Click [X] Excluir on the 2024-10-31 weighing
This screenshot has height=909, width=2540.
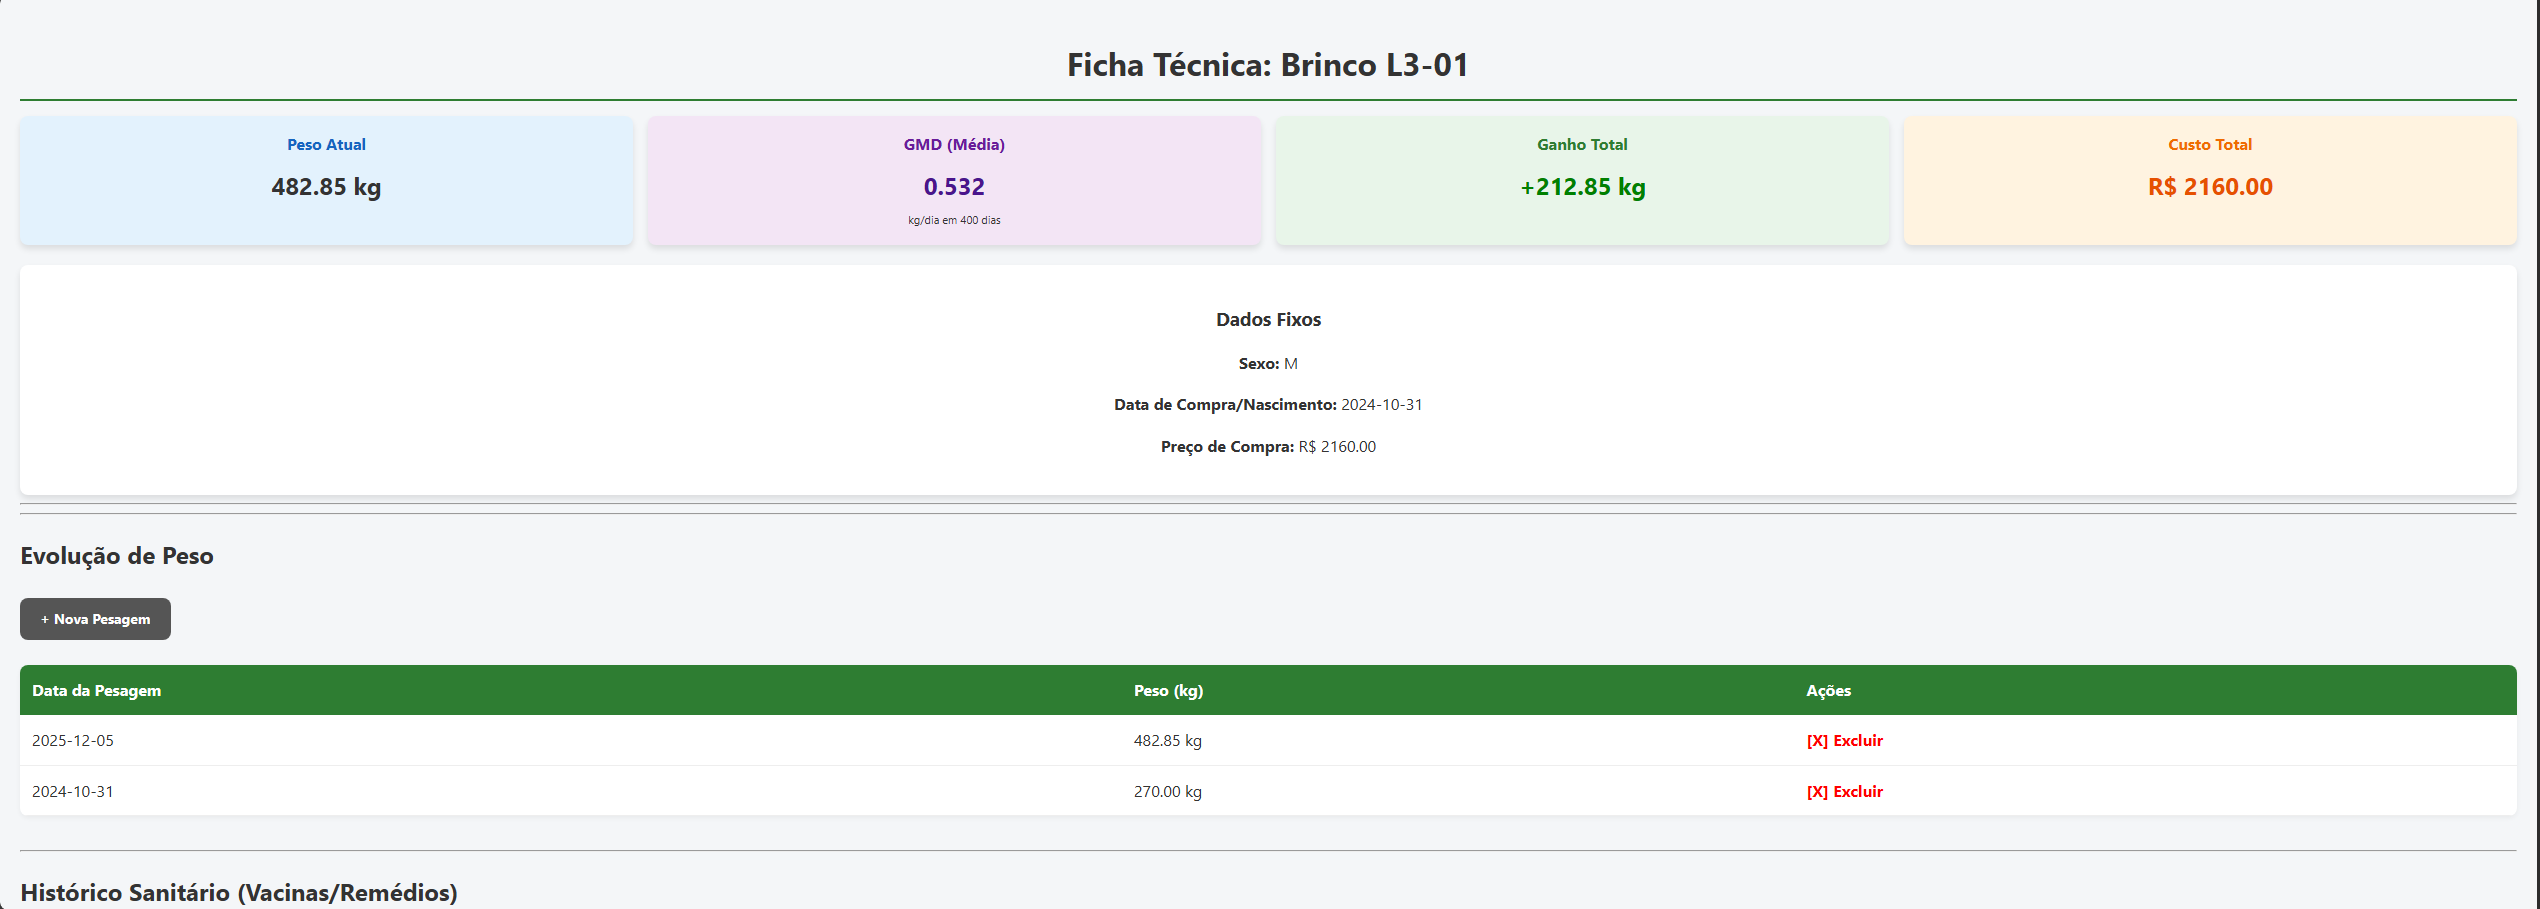coord(1844,791)
